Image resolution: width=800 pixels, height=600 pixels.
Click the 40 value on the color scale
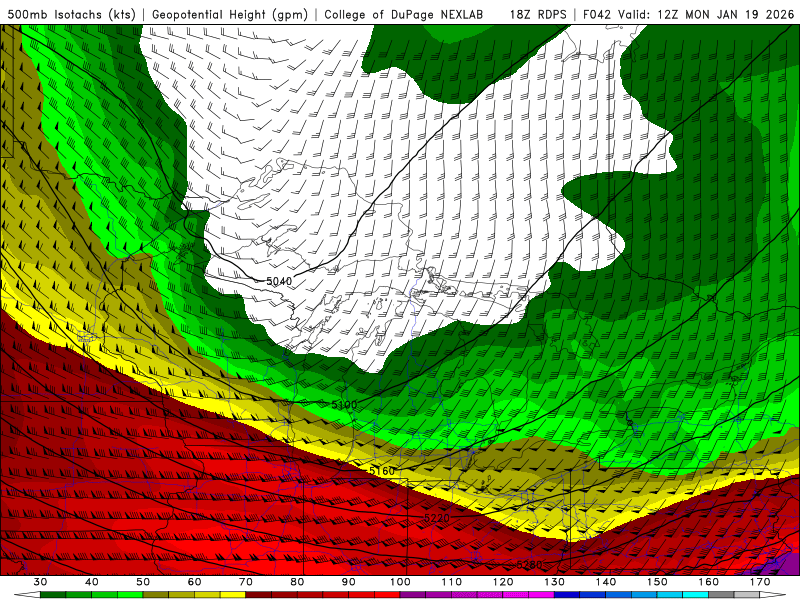click(x=92, y=582)
